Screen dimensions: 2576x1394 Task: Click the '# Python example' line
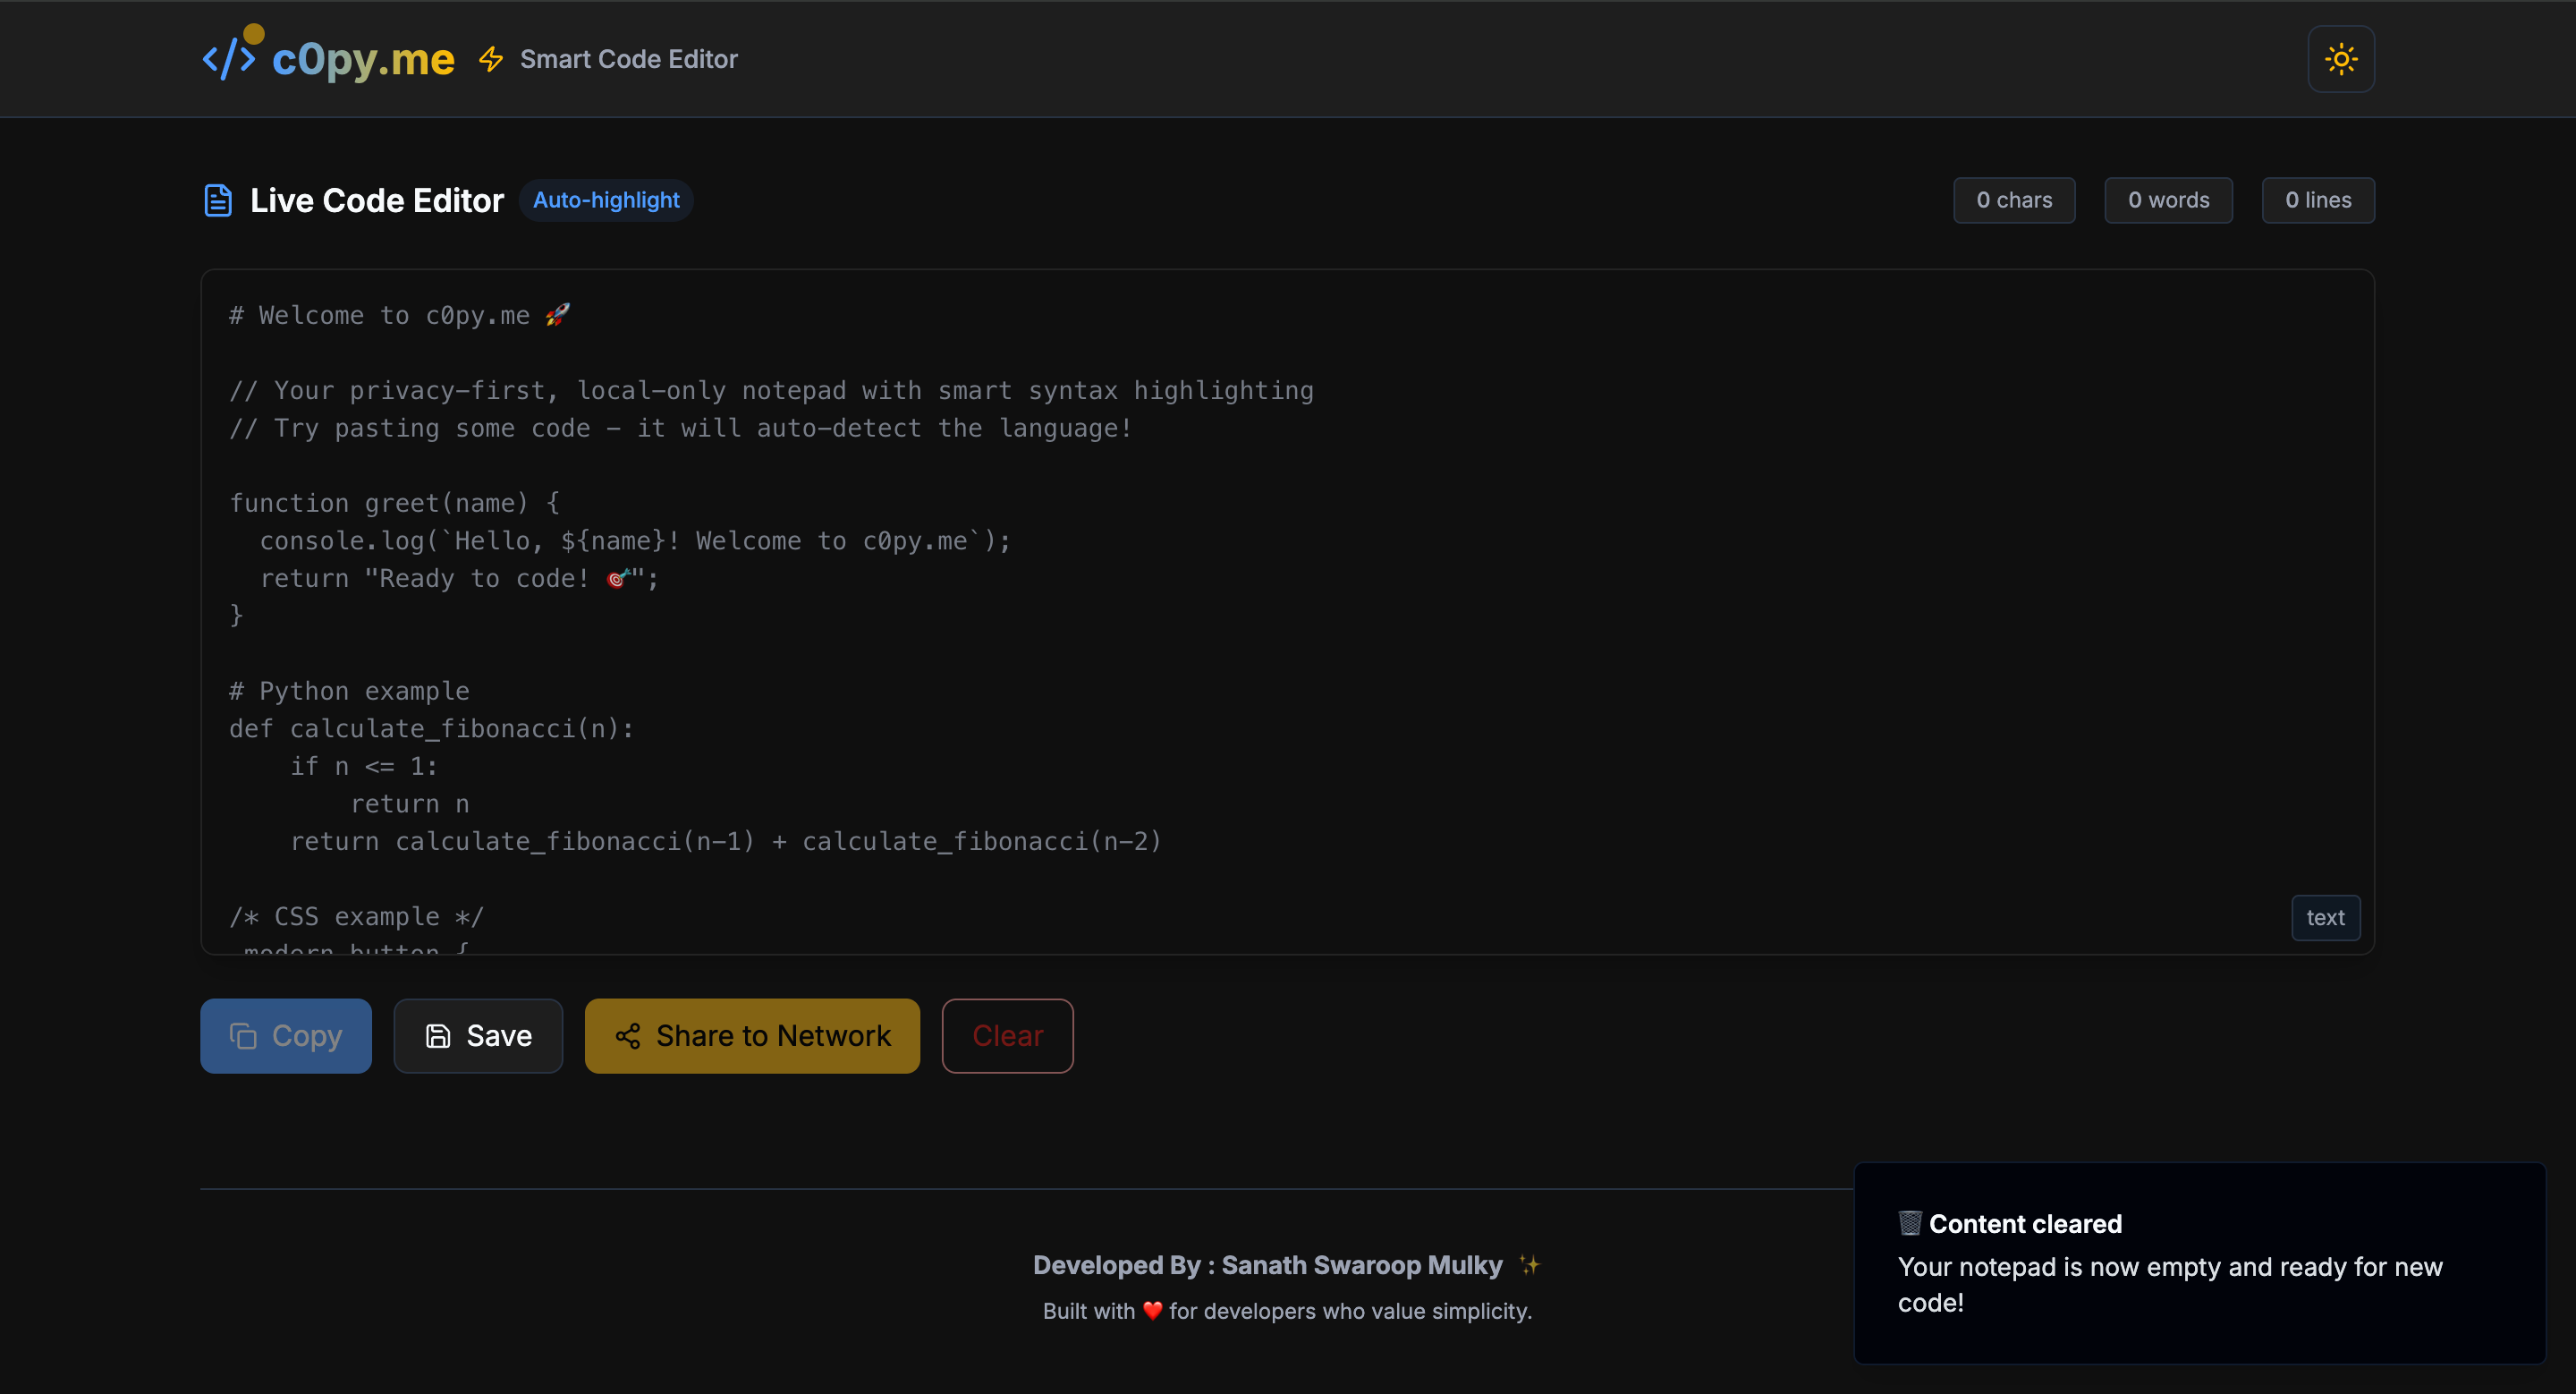click(349, 691)
